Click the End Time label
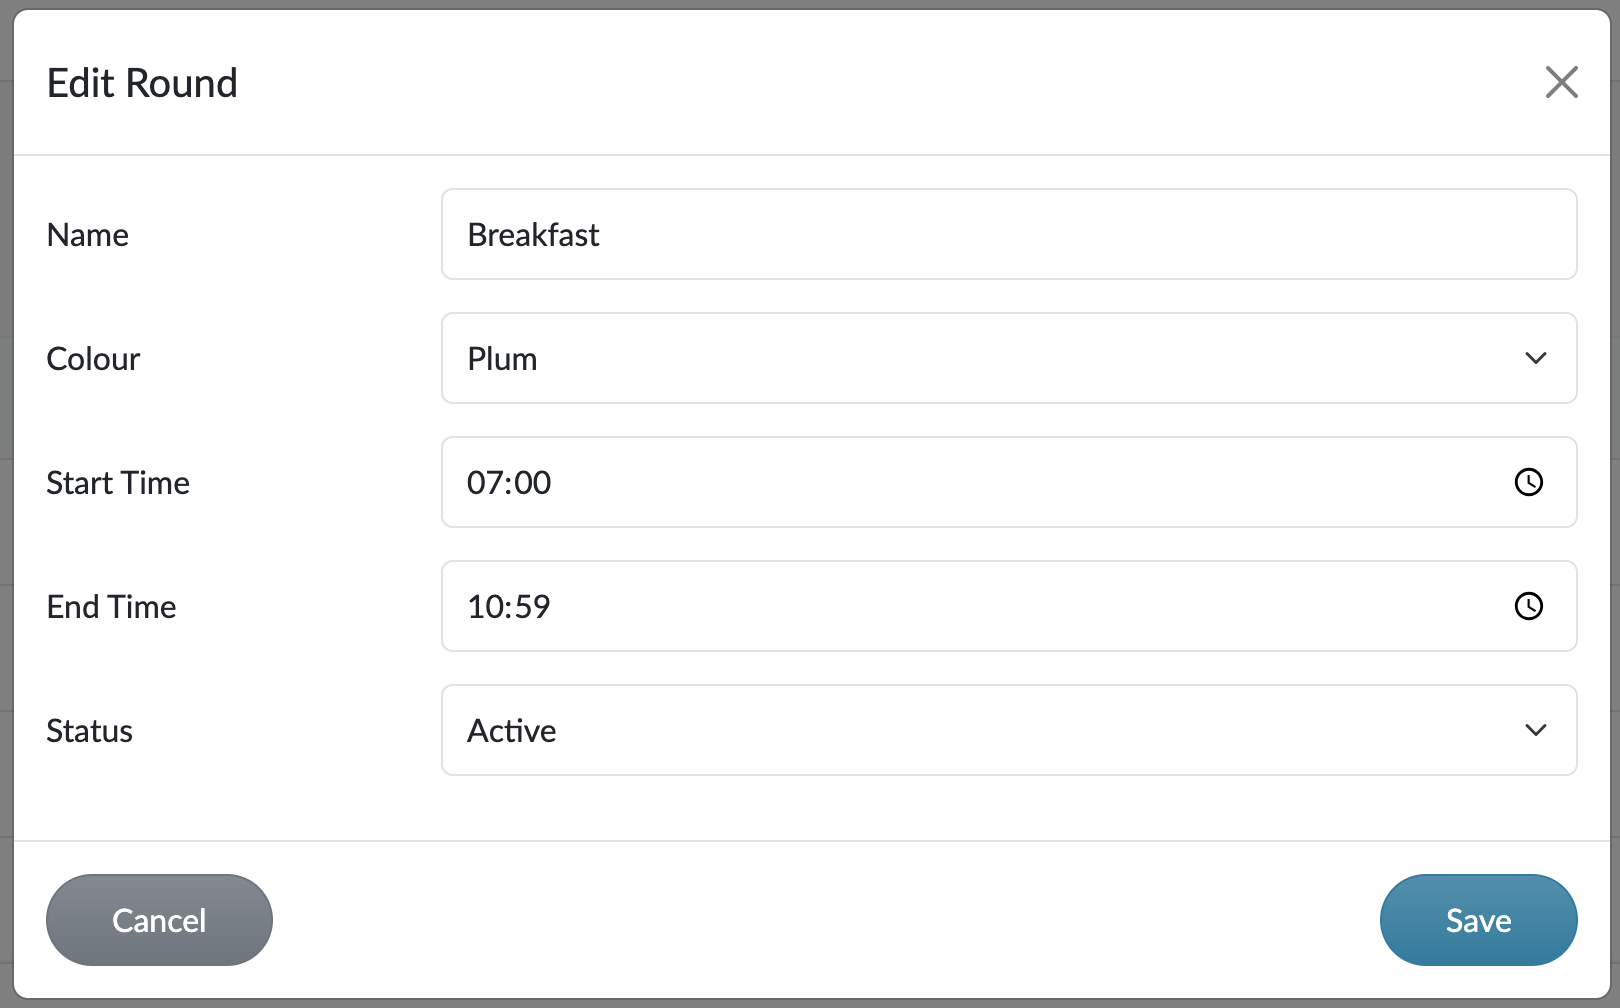 click(111, 607)
